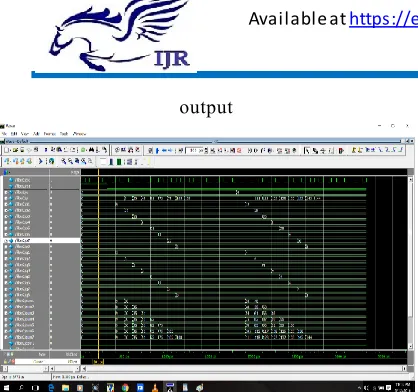
Task: Open the View menu
Action: (x=25, y=134)
